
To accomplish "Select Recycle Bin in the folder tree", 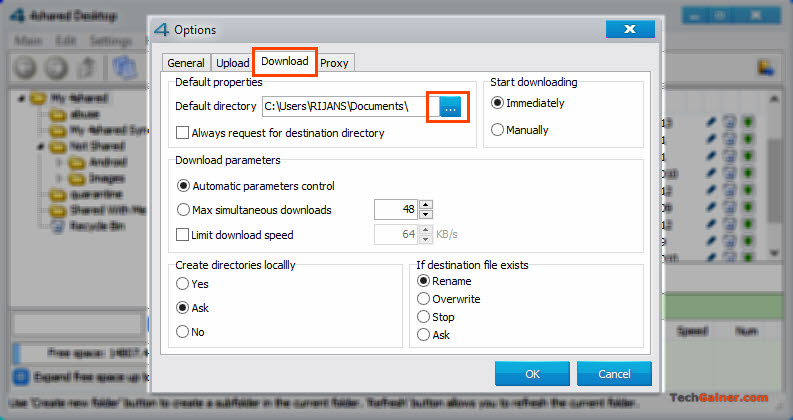I will [88, 226].
